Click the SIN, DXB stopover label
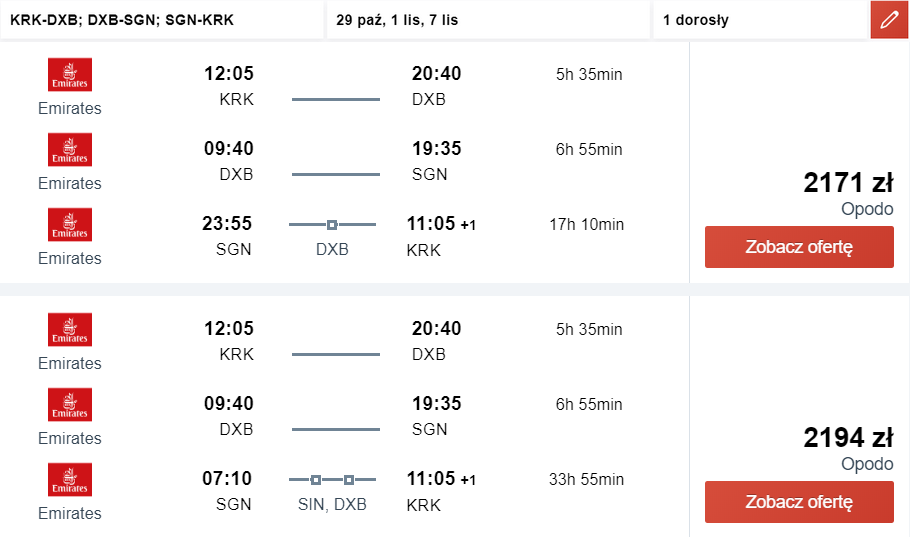Viewport: 910px width, 537px height. point(332,504)
